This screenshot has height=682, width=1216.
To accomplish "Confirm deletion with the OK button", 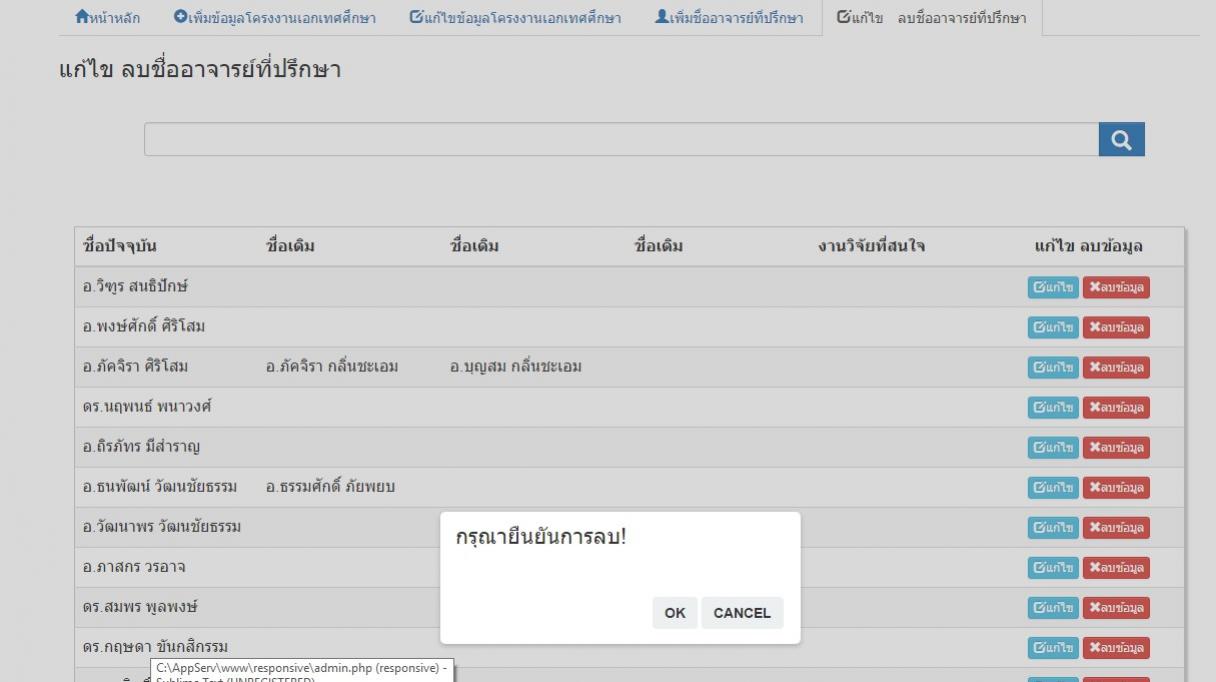I will pyautogui.click(x=675, y=613).
